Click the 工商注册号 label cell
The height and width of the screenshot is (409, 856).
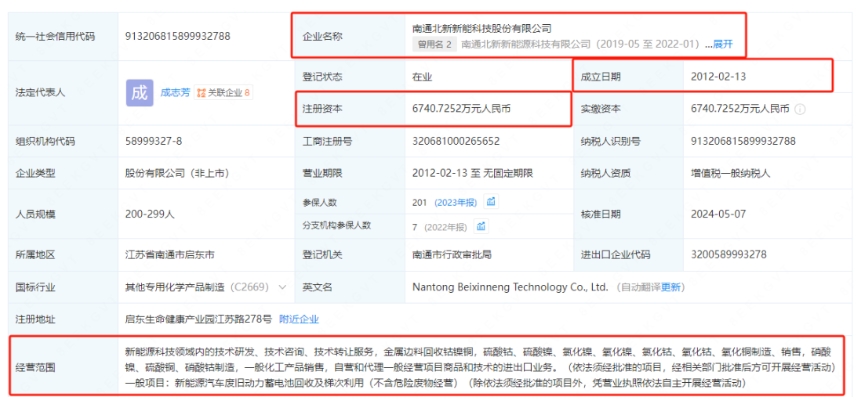point(350,141)
